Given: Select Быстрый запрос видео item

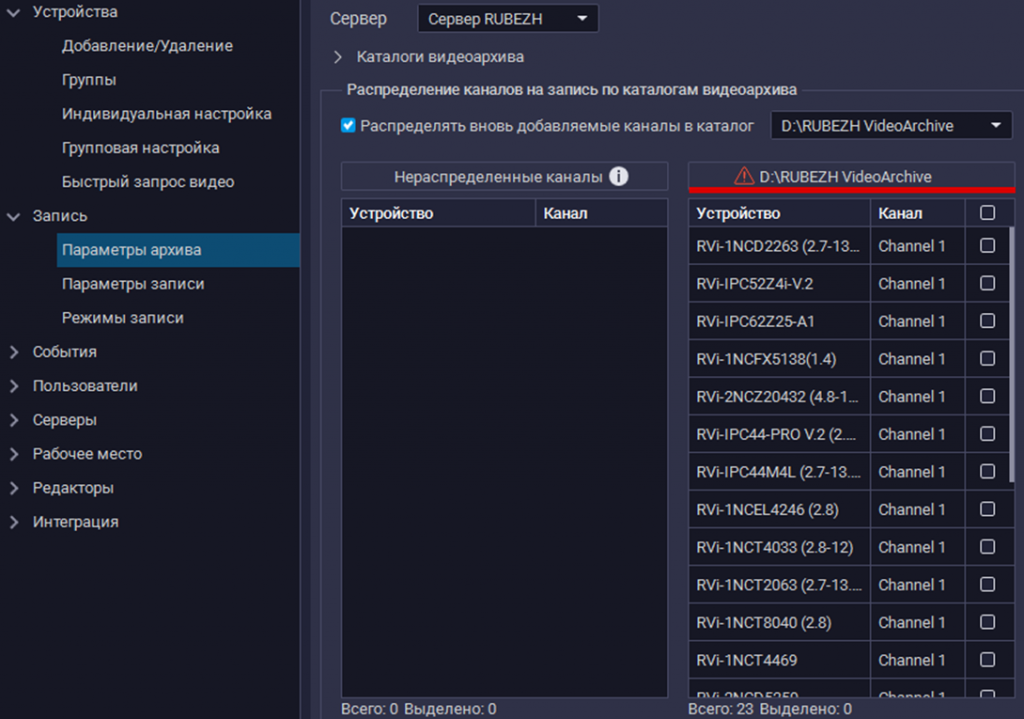Looking at the screenshot, I should point(148,182).
